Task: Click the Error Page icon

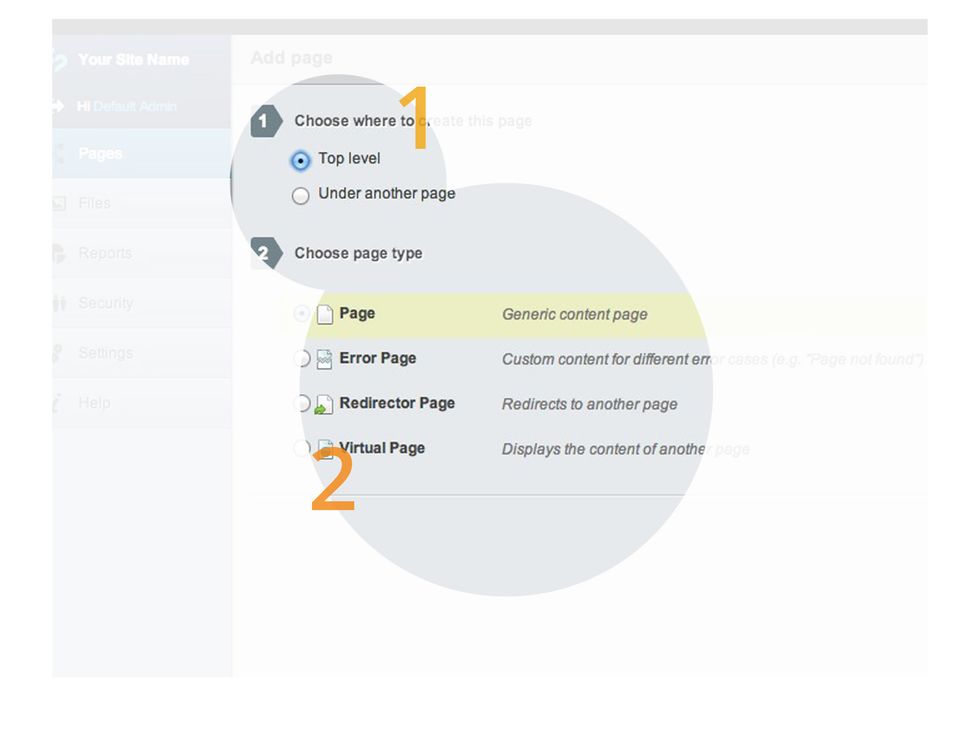Action: 325,358
